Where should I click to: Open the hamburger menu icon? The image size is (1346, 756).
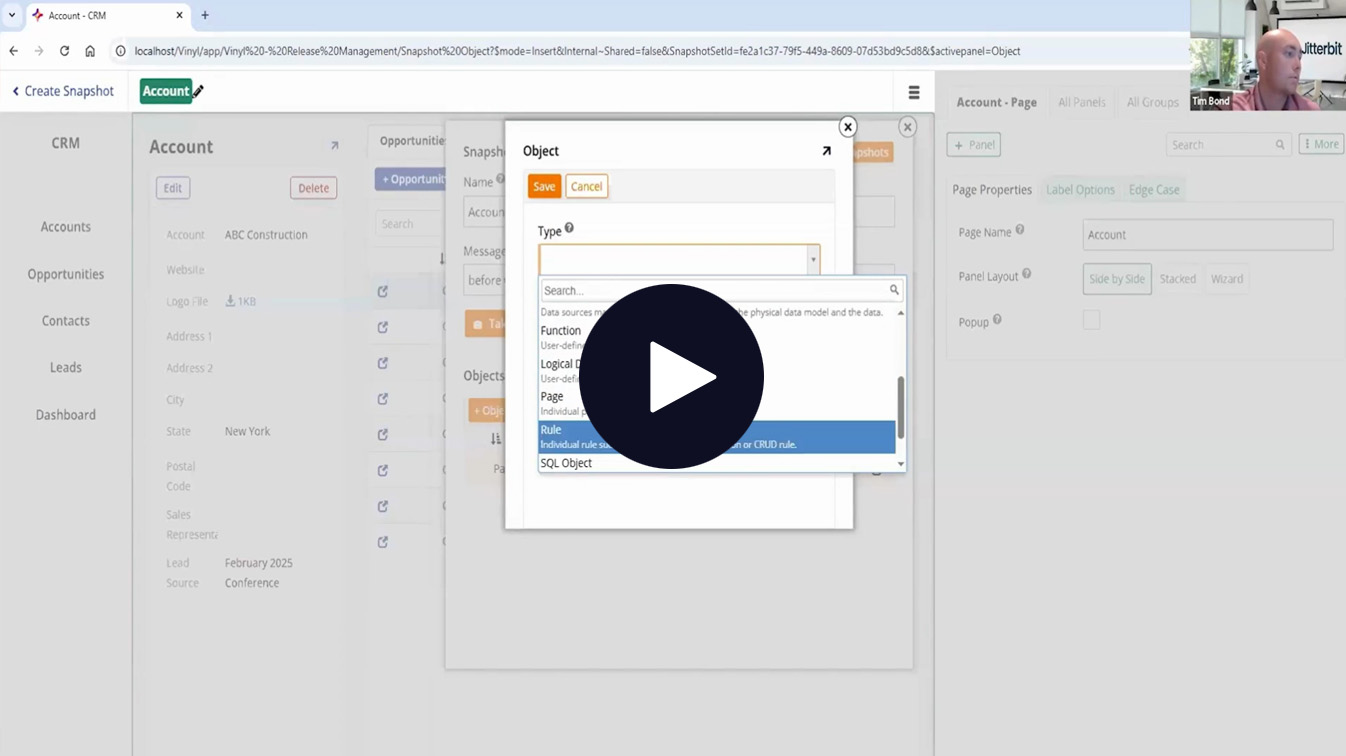913,92
